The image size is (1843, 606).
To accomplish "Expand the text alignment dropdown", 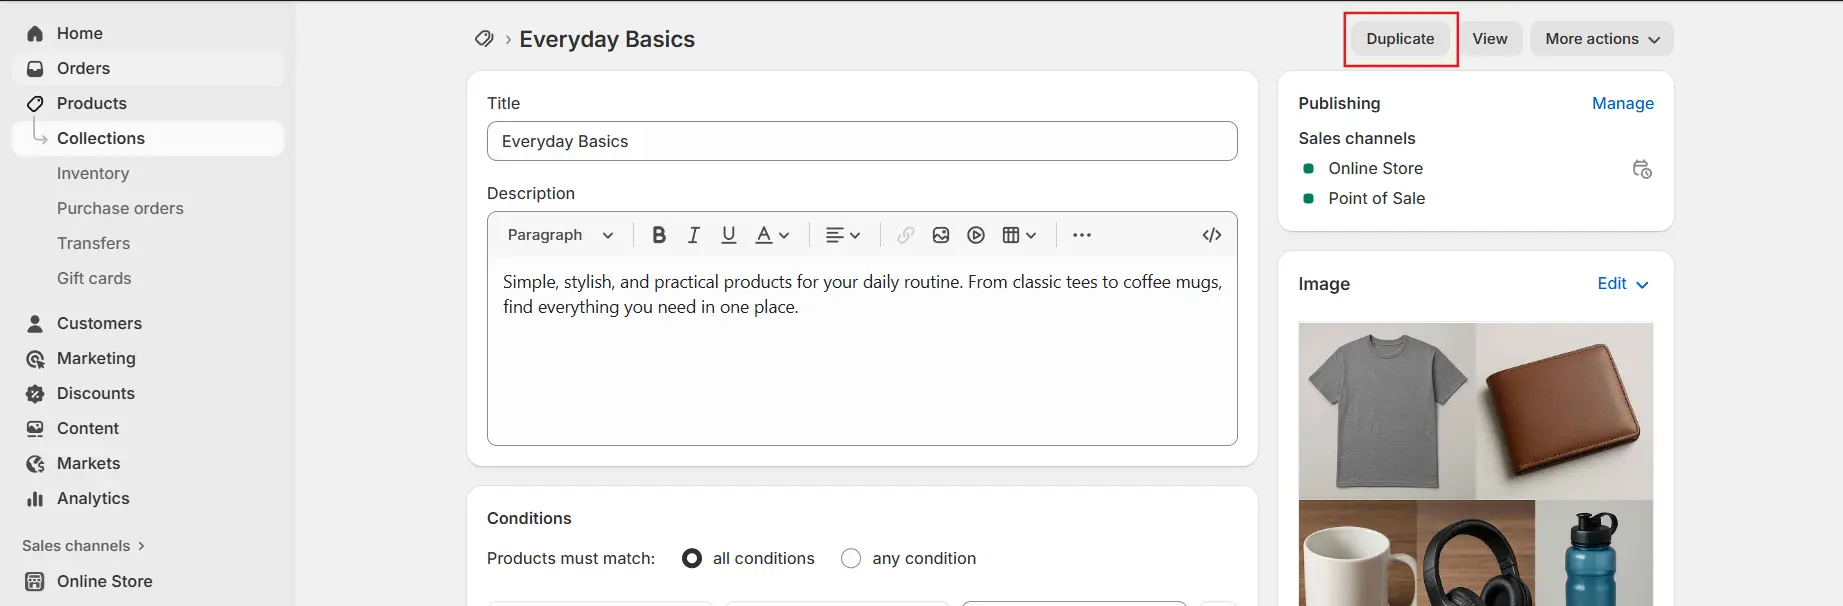I will pos(842,235).
